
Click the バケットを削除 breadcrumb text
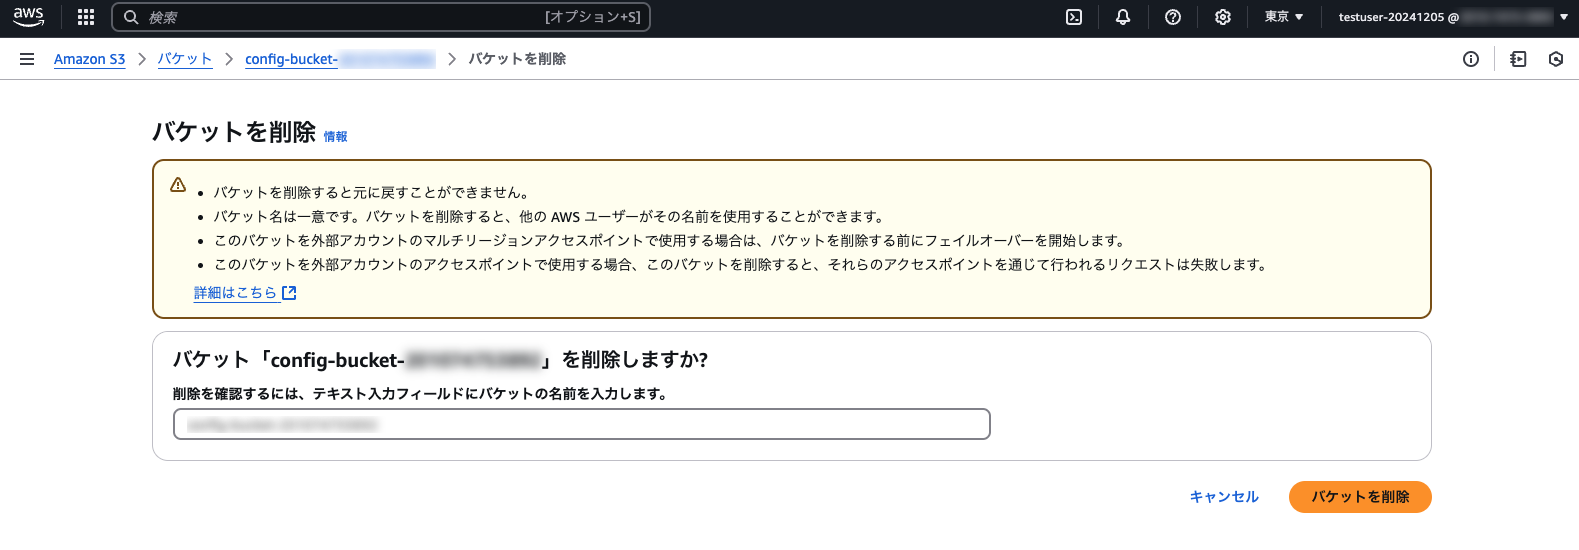click(517, 59)
